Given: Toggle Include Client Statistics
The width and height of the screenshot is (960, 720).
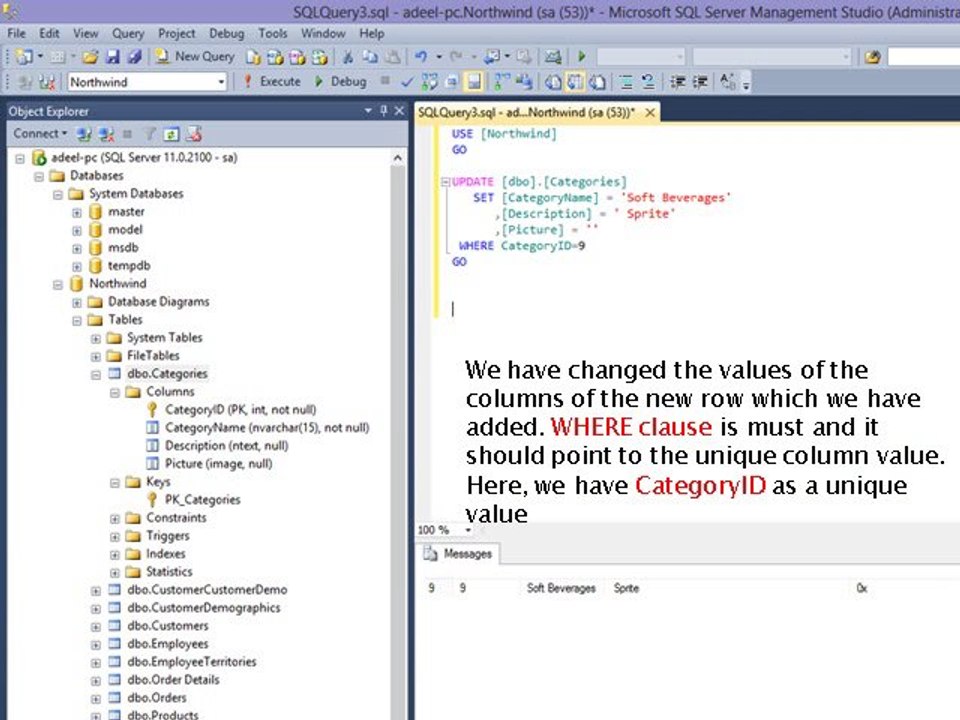Looking at the screenshot, I should 523,81.
